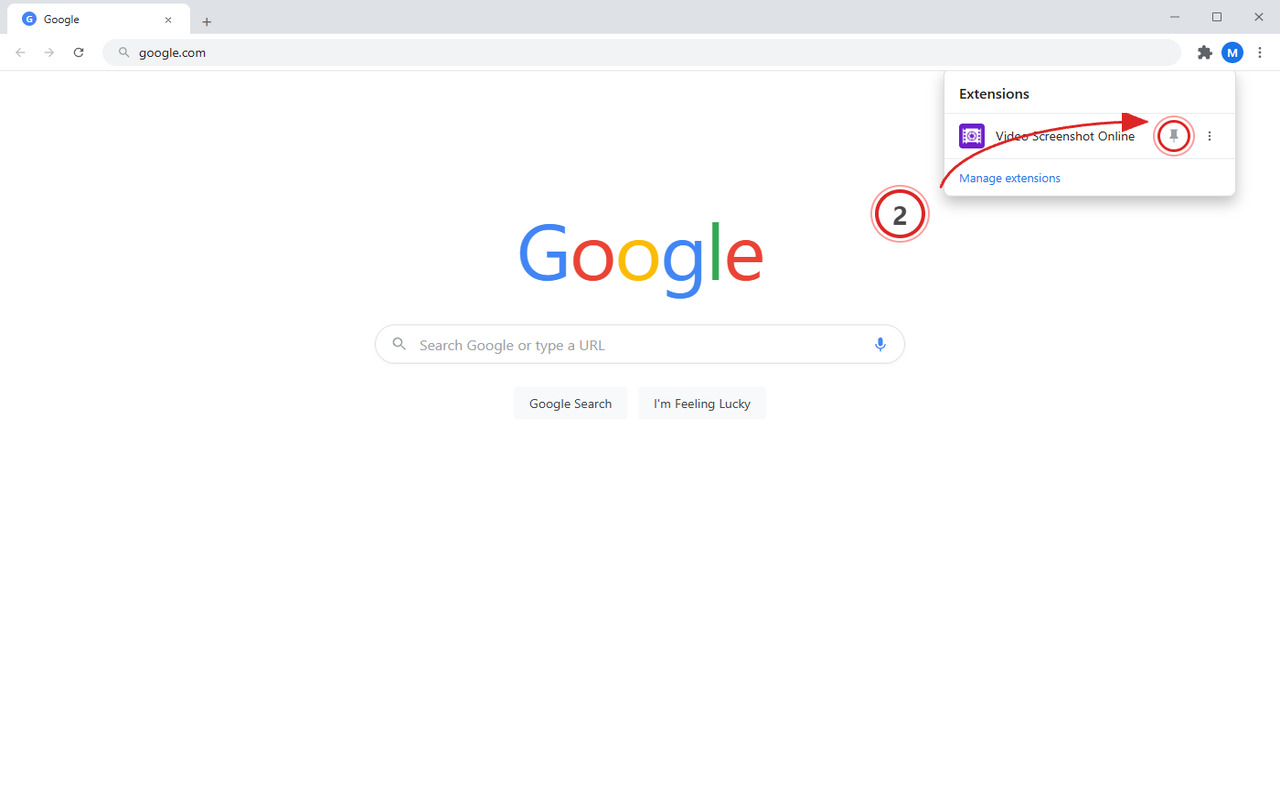Open the Manage extensions link
The width and height of the screenshot is (1280, 800).
click(1009, 178)
